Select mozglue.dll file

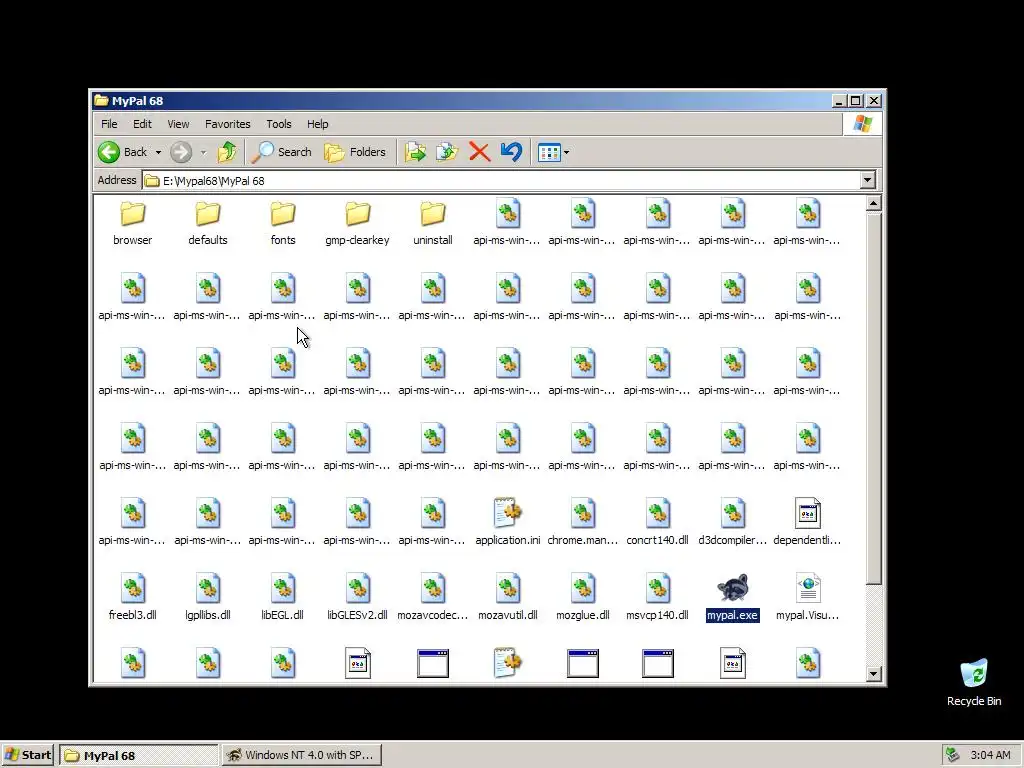[583, 598]
